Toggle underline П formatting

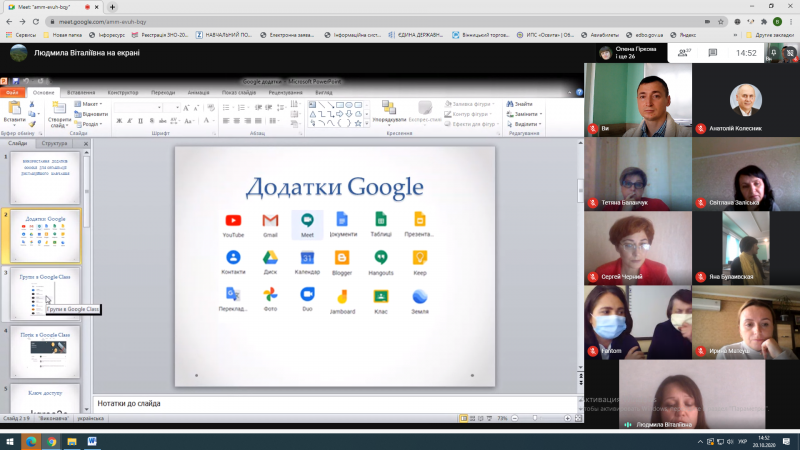click(x=141, y=121)
